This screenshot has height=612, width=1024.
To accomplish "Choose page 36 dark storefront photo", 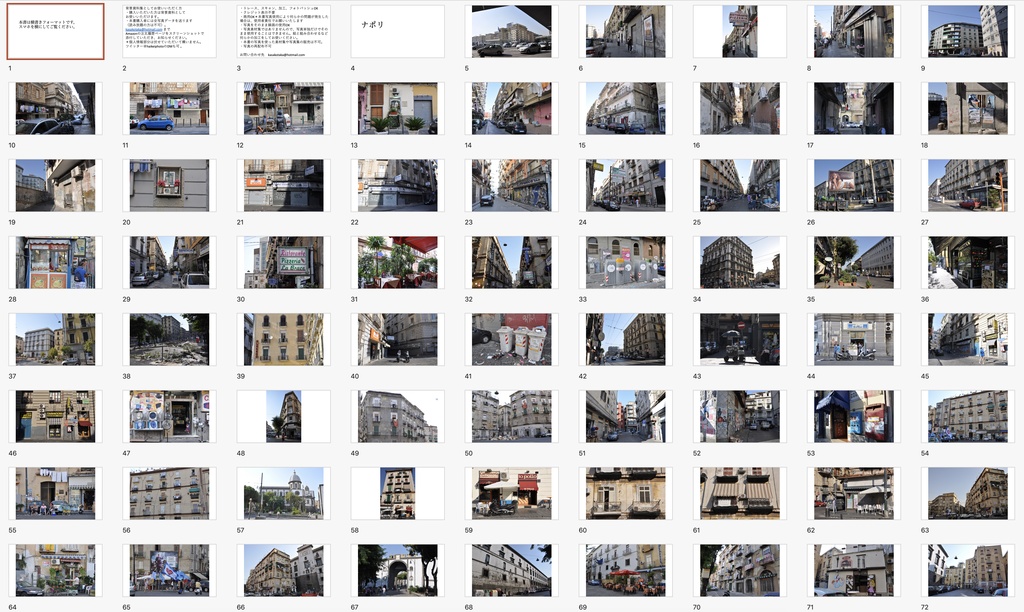I will pyautogui.click(x=968, y=263).
